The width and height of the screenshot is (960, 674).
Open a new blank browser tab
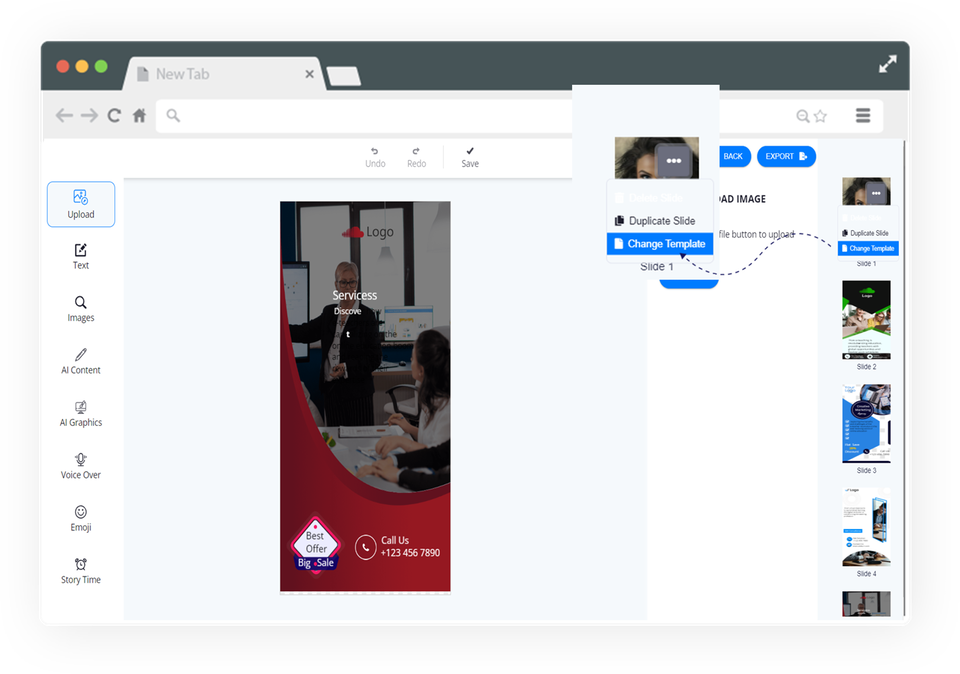click(x=343, y=77)
